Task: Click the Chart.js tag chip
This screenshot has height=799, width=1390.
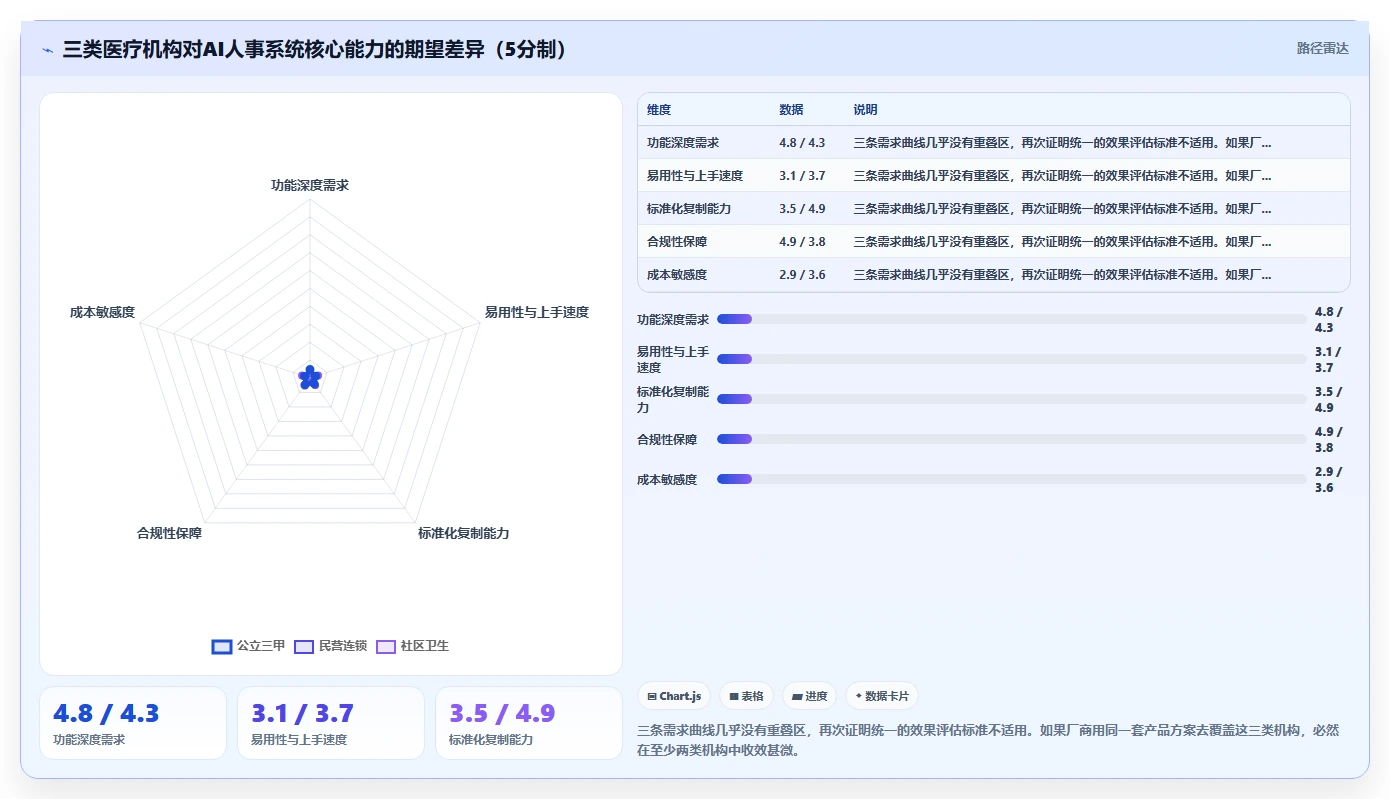Action: [x=674, y=696]
